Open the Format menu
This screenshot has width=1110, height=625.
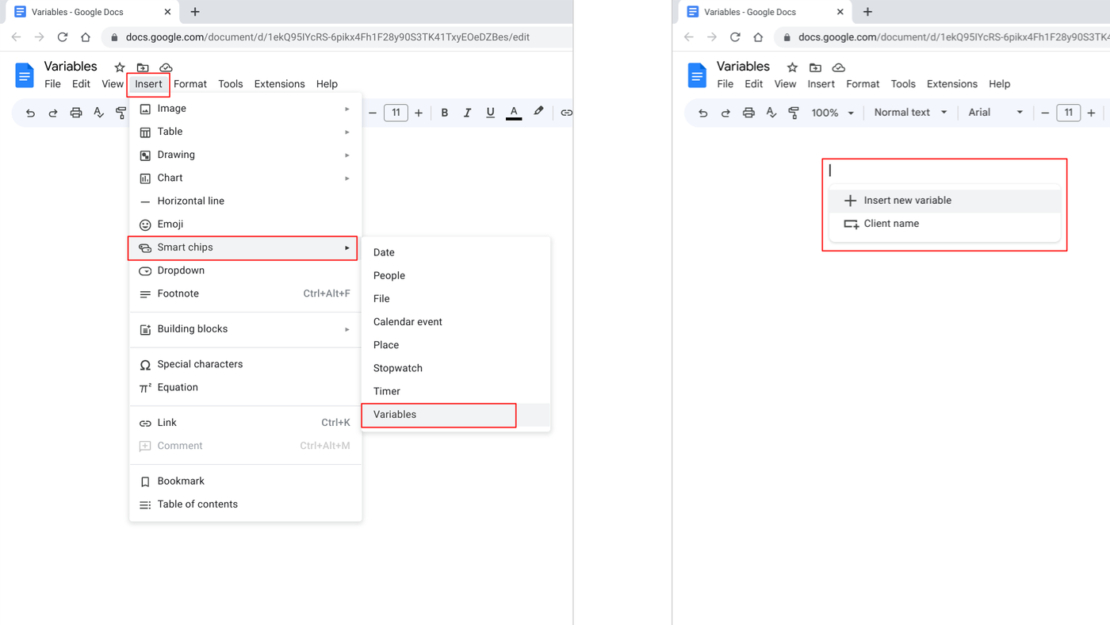coord(190,84)
